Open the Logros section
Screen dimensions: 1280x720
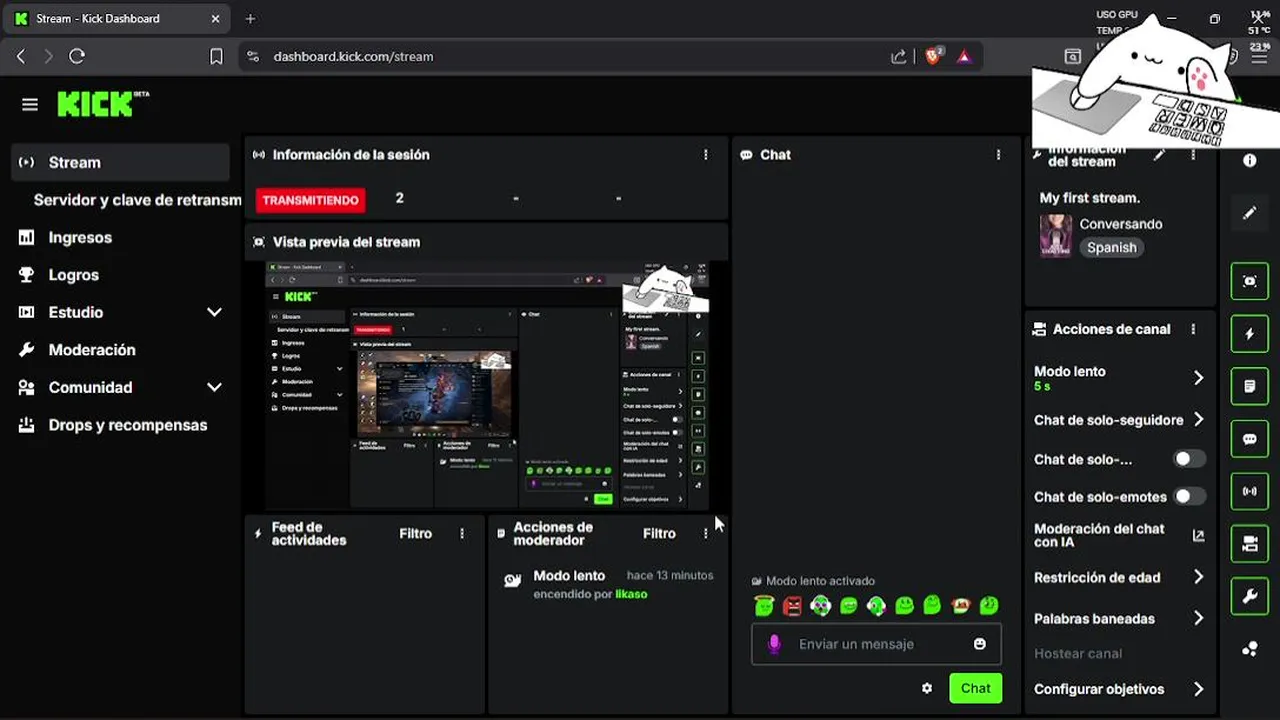coord(73,275)
